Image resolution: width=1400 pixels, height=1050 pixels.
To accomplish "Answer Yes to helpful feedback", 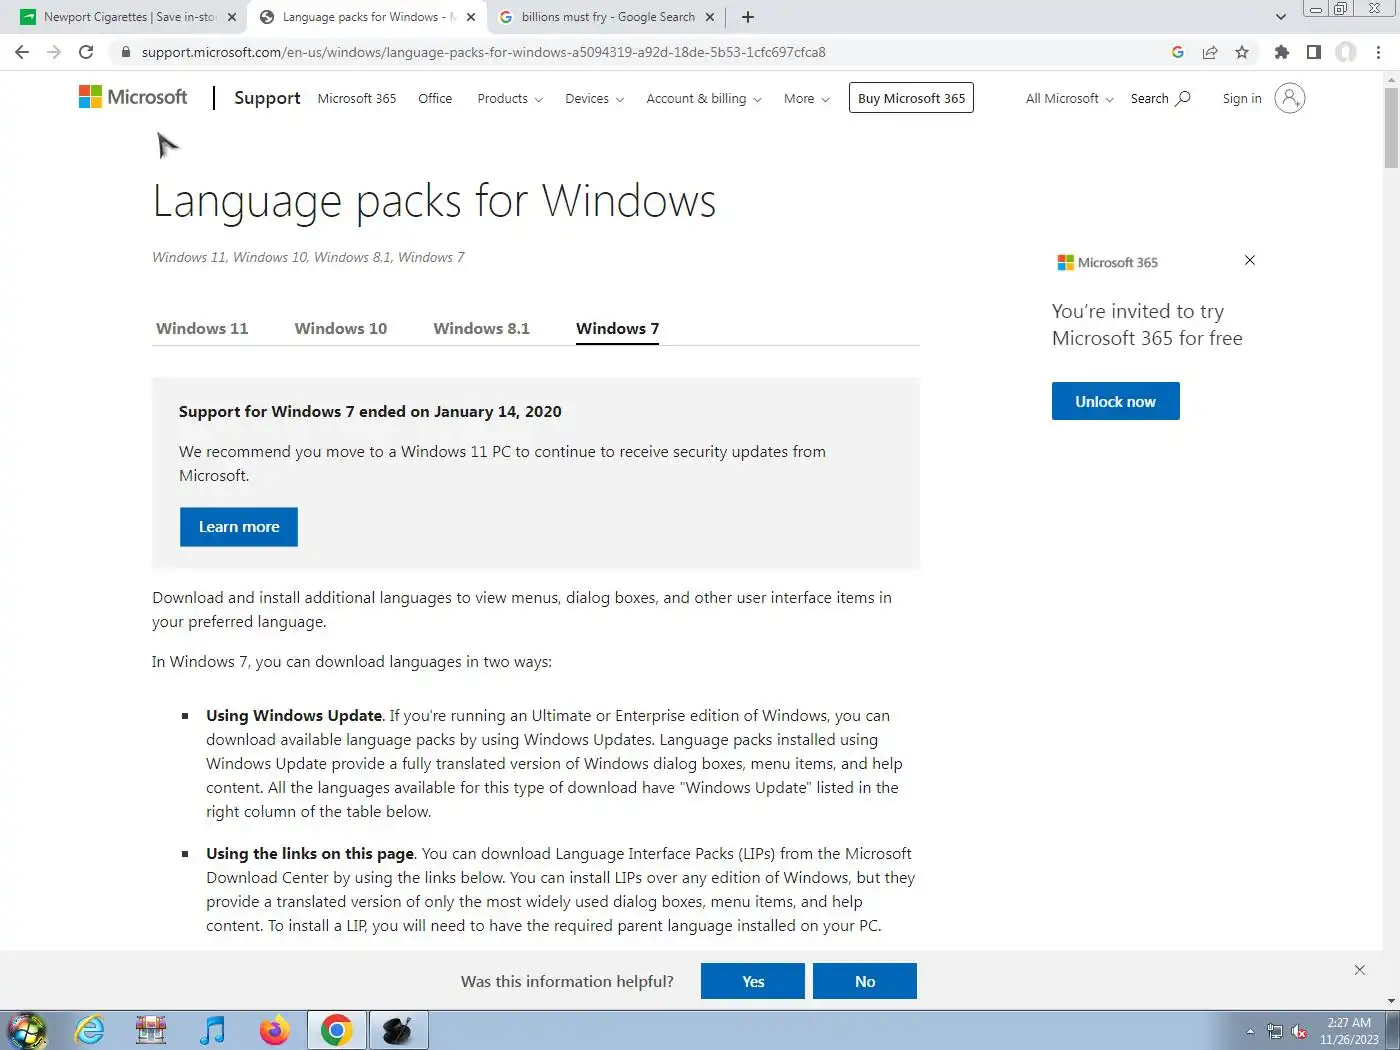I will (753, 981).
